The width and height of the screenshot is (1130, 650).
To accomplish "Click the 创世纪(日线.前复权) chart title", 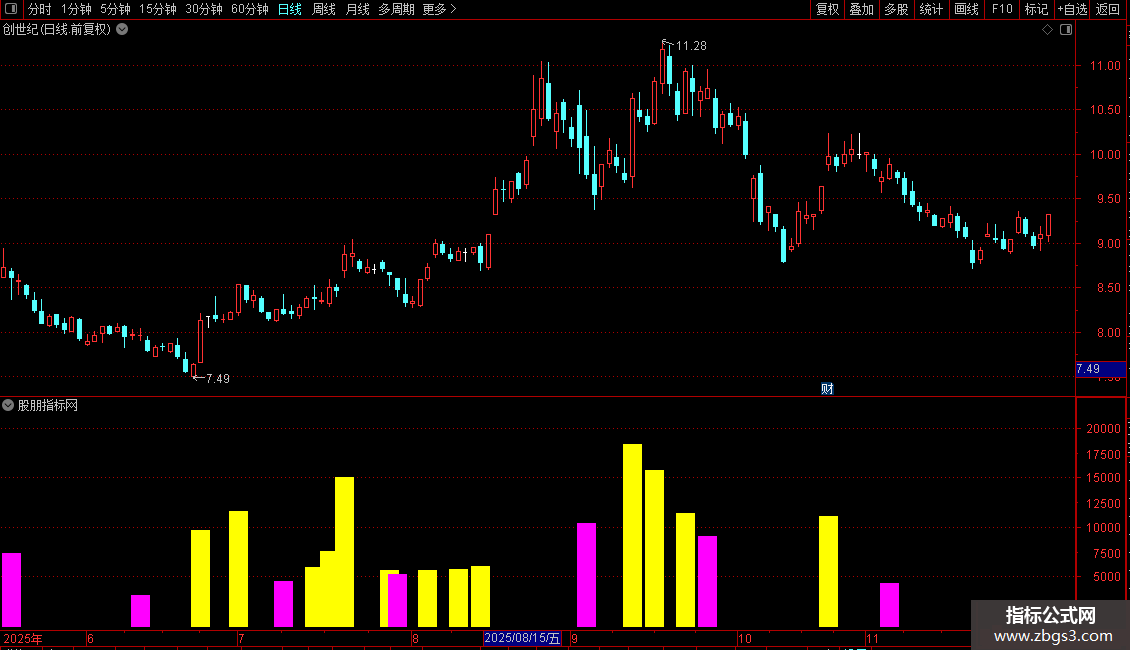I will coord(57,30).
